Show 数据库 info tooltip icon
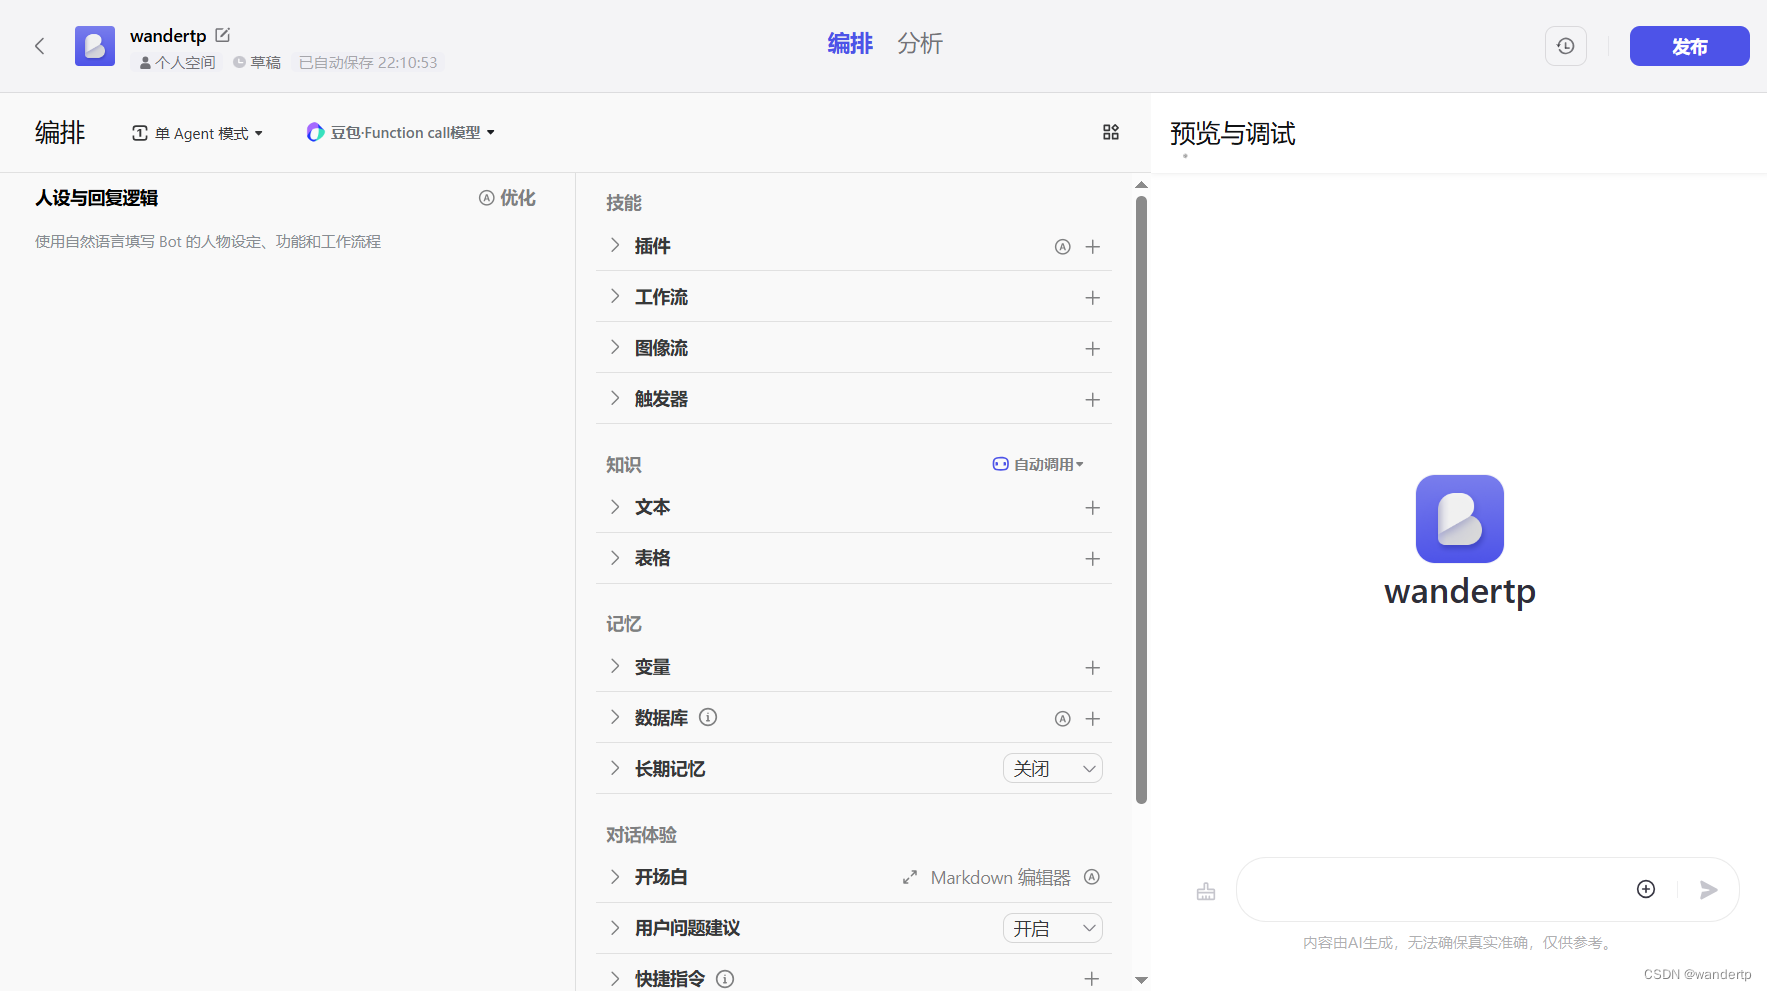 708,717
